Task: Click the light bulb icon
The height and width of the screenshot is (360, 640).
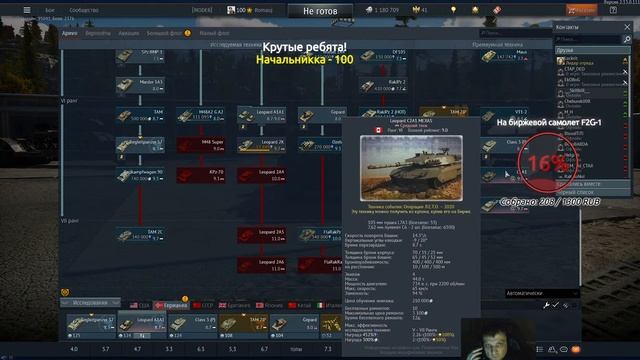Action: click(x=453, y=10)
